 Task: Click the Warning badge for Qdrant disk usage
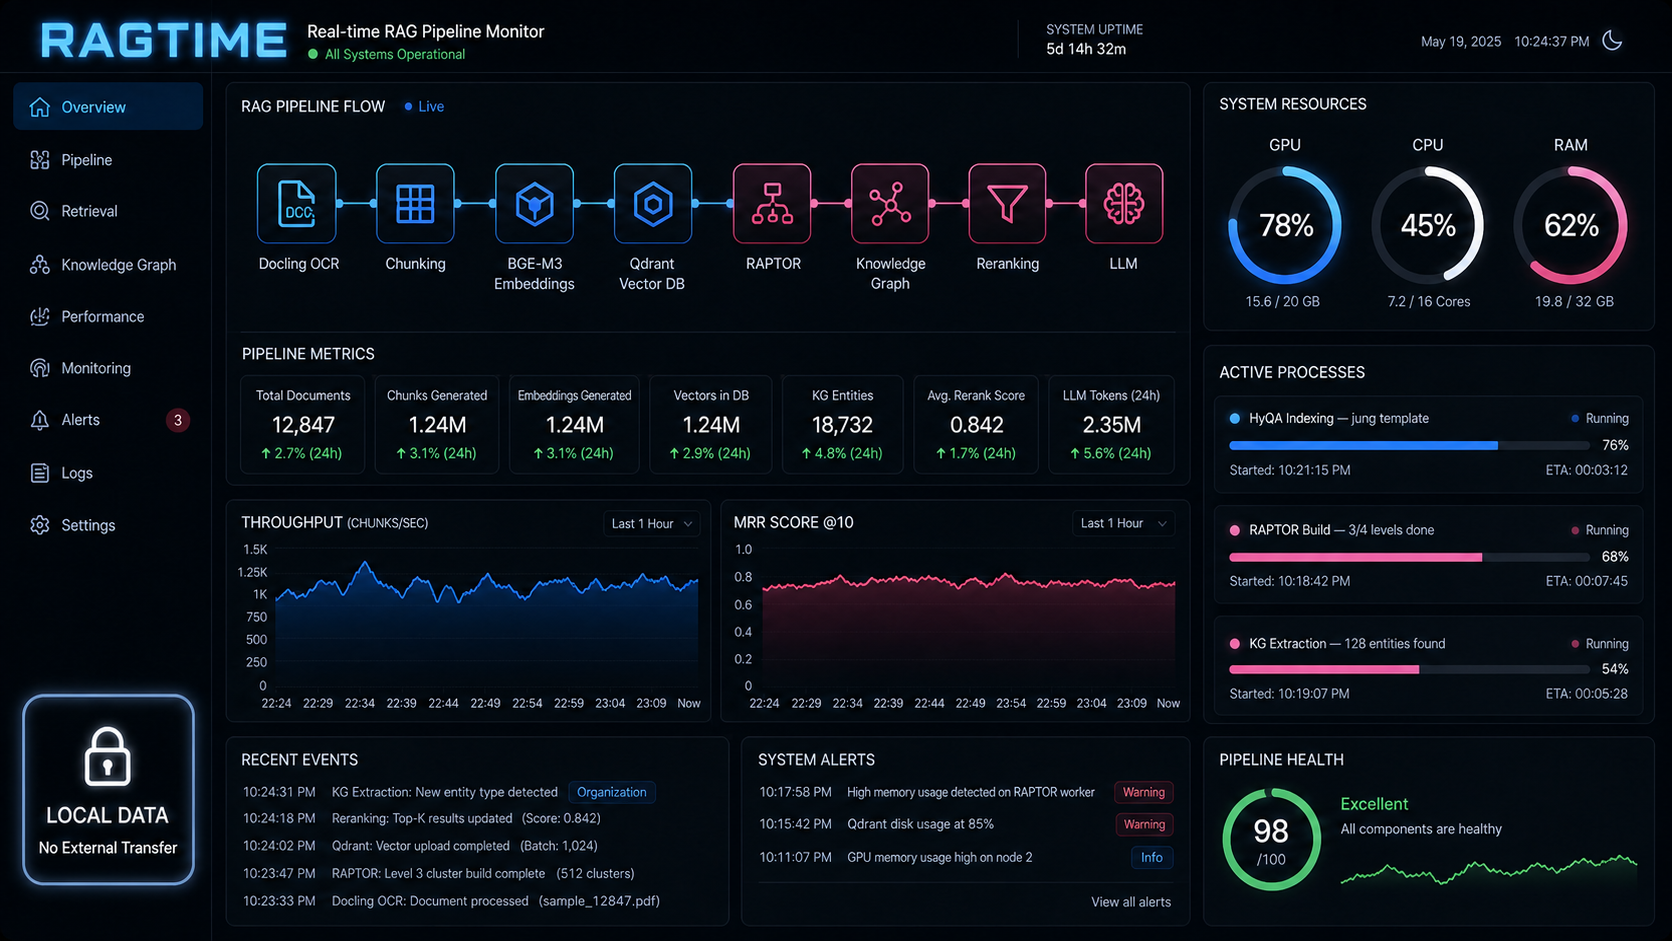(1143, 825)
